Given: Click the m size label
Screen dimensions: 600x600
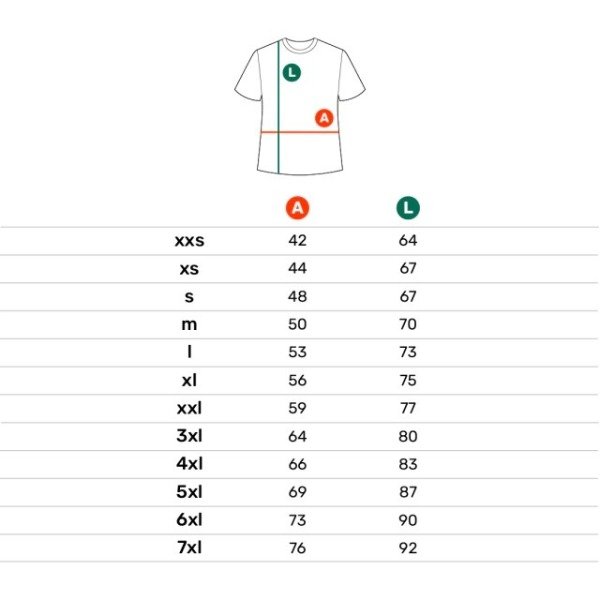Looking at the screenshot, I should tap(189, 324).
